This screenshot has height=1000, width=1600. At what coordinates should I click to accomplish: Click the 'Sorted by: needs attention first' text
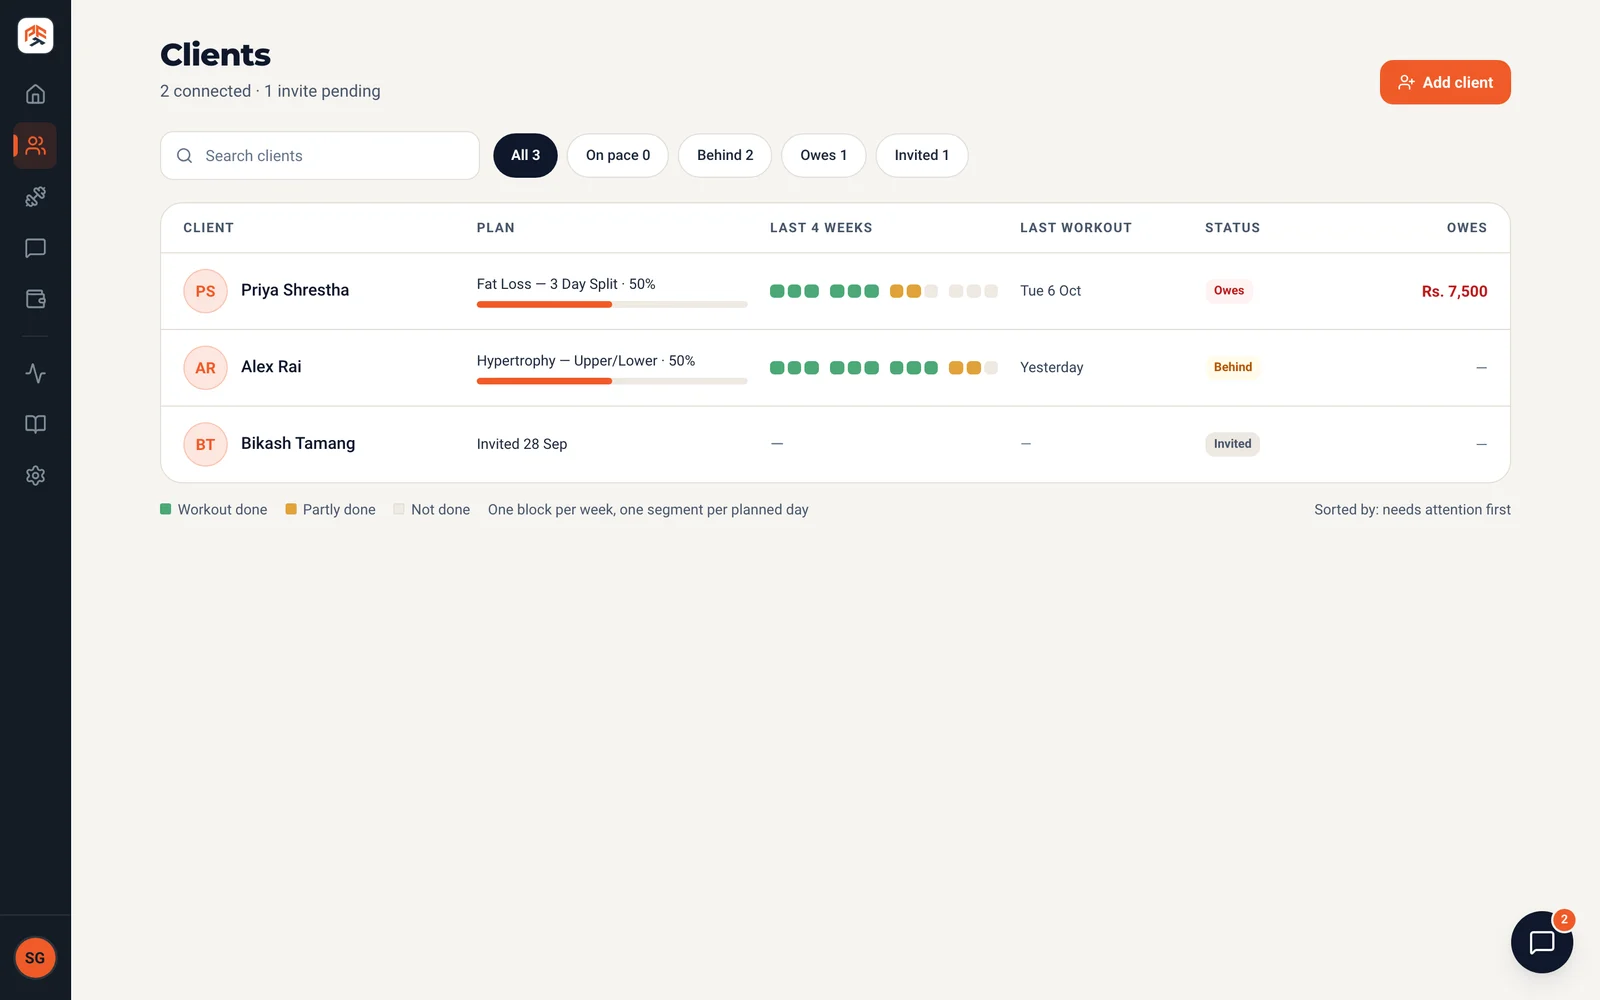[x=1412, y=510]
